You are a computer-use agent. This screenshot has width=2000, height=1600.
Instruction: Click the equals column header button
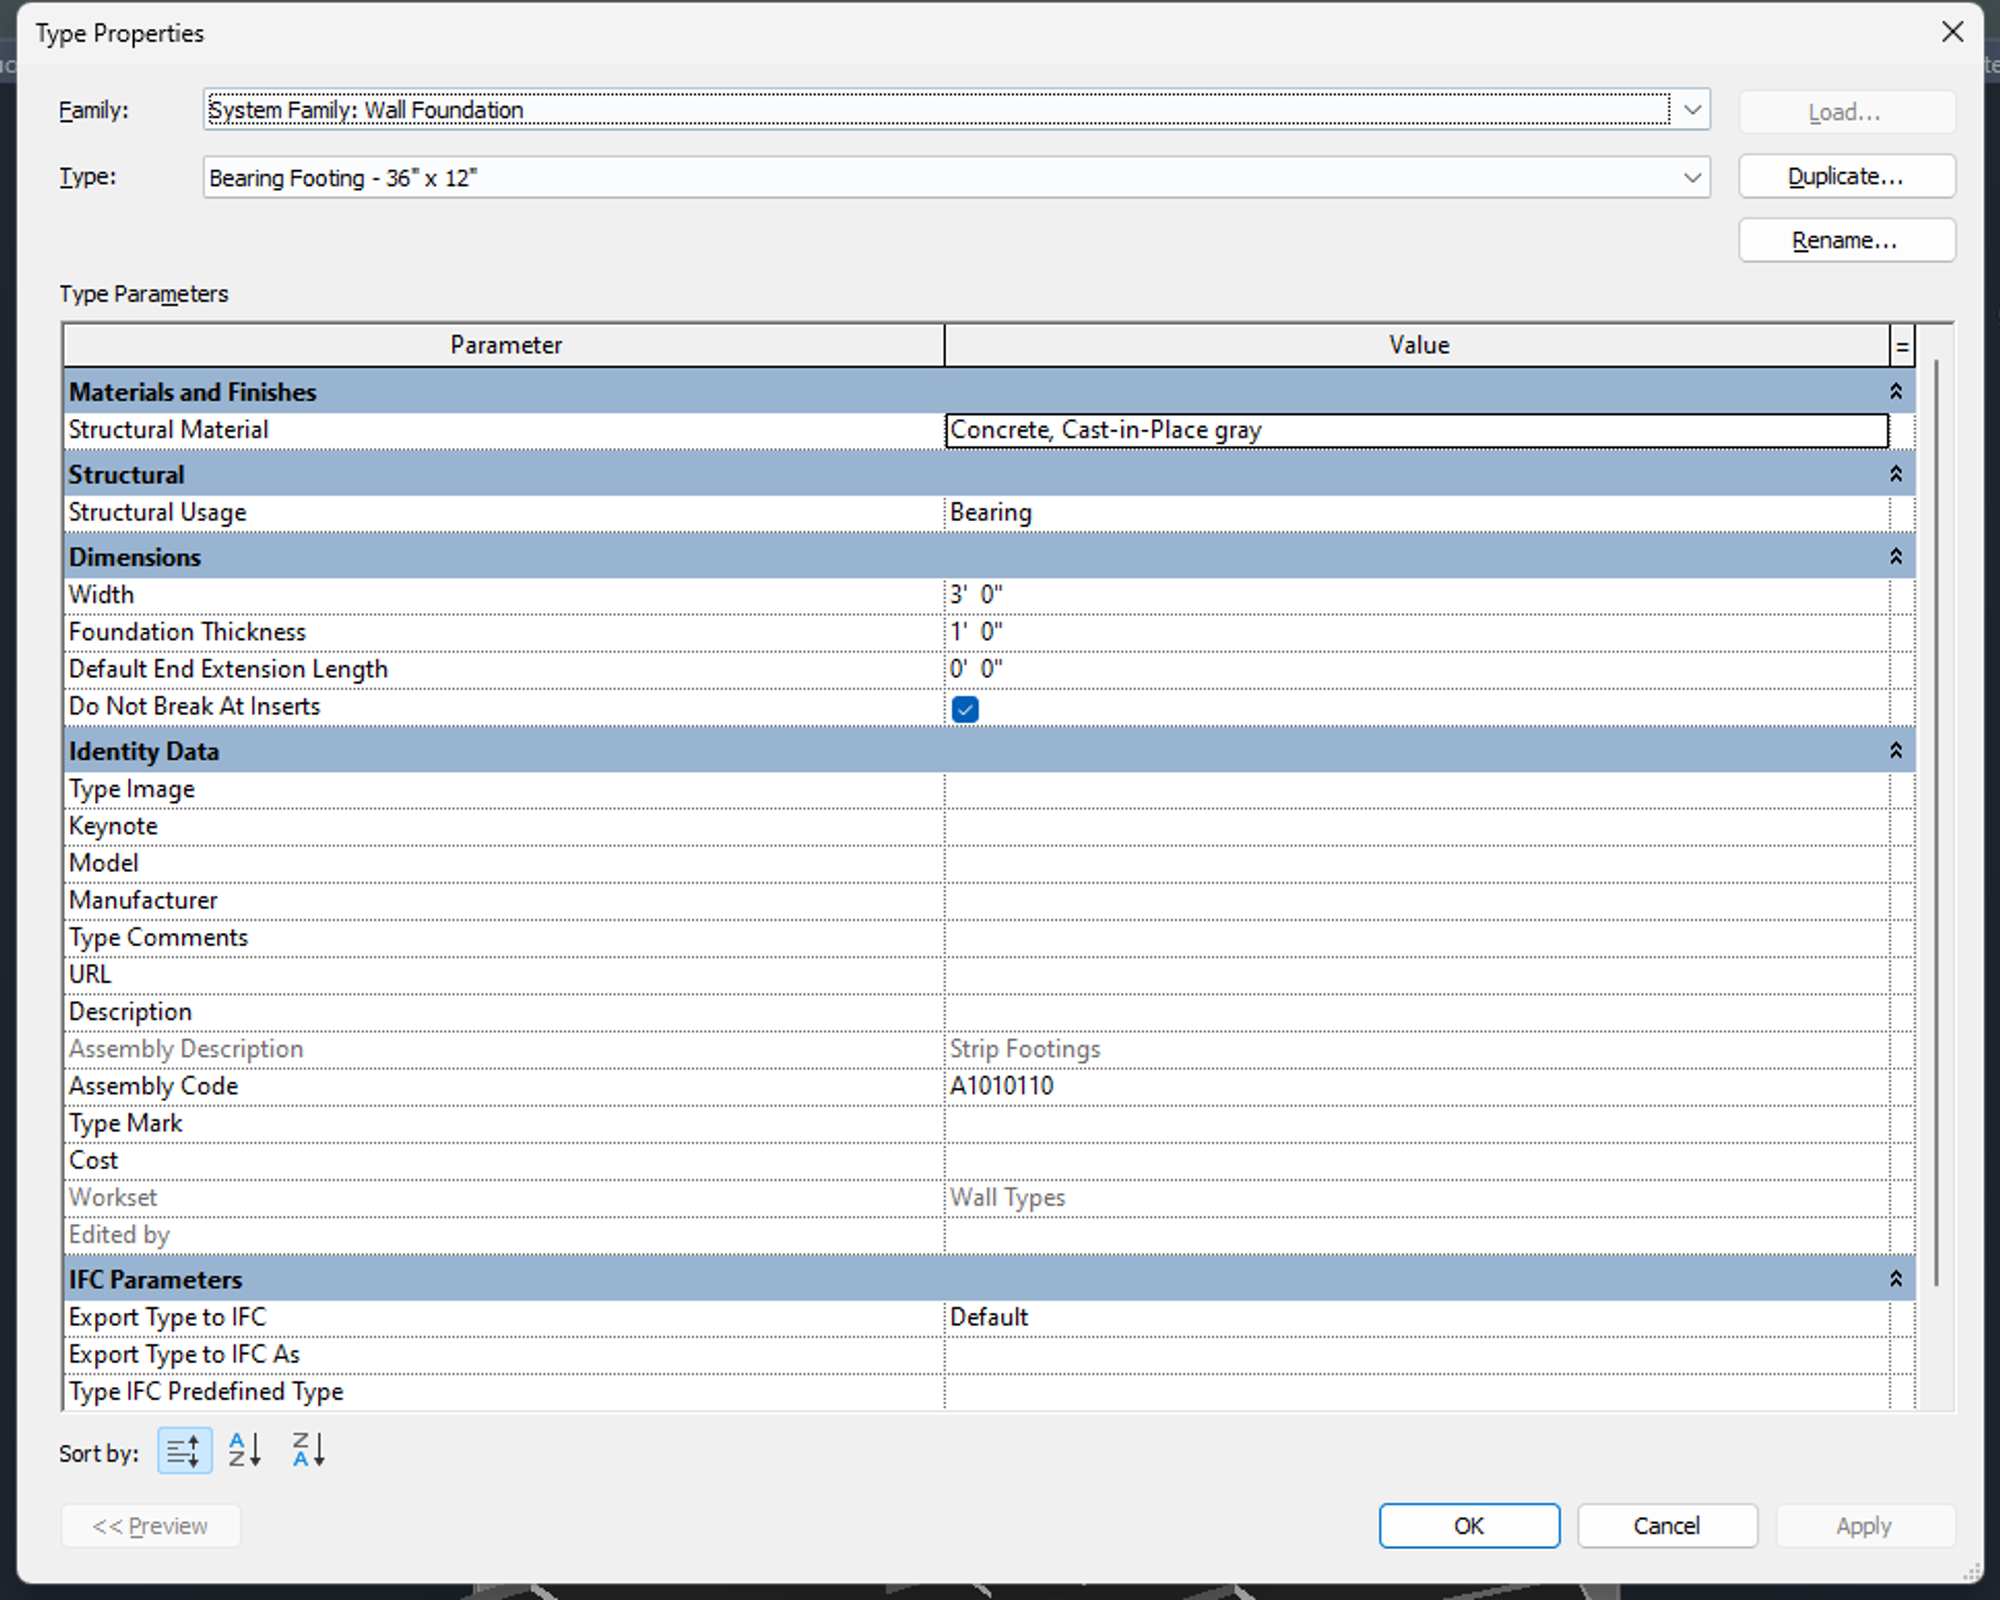pyautogui.click(x=1902, y=346)
